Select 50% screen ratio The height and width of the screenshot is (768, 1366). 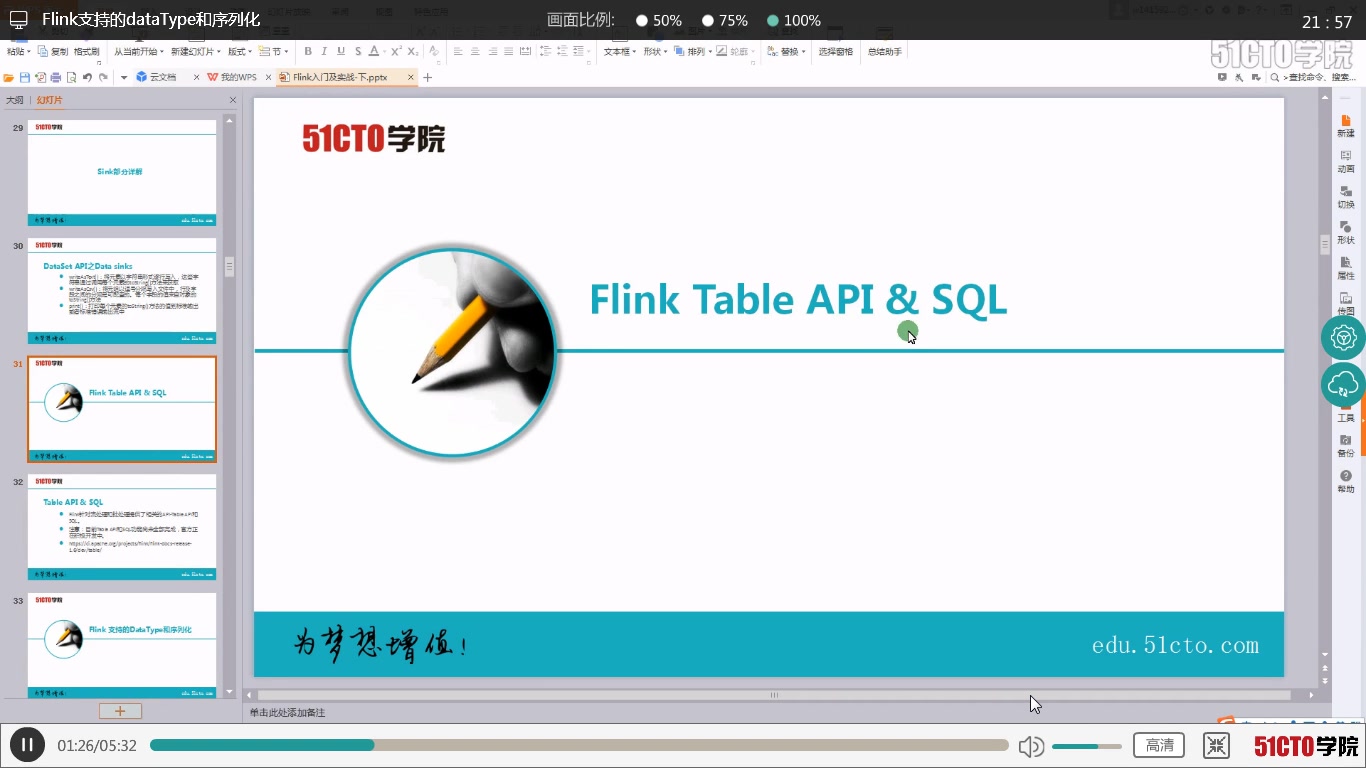coord(659,21)
